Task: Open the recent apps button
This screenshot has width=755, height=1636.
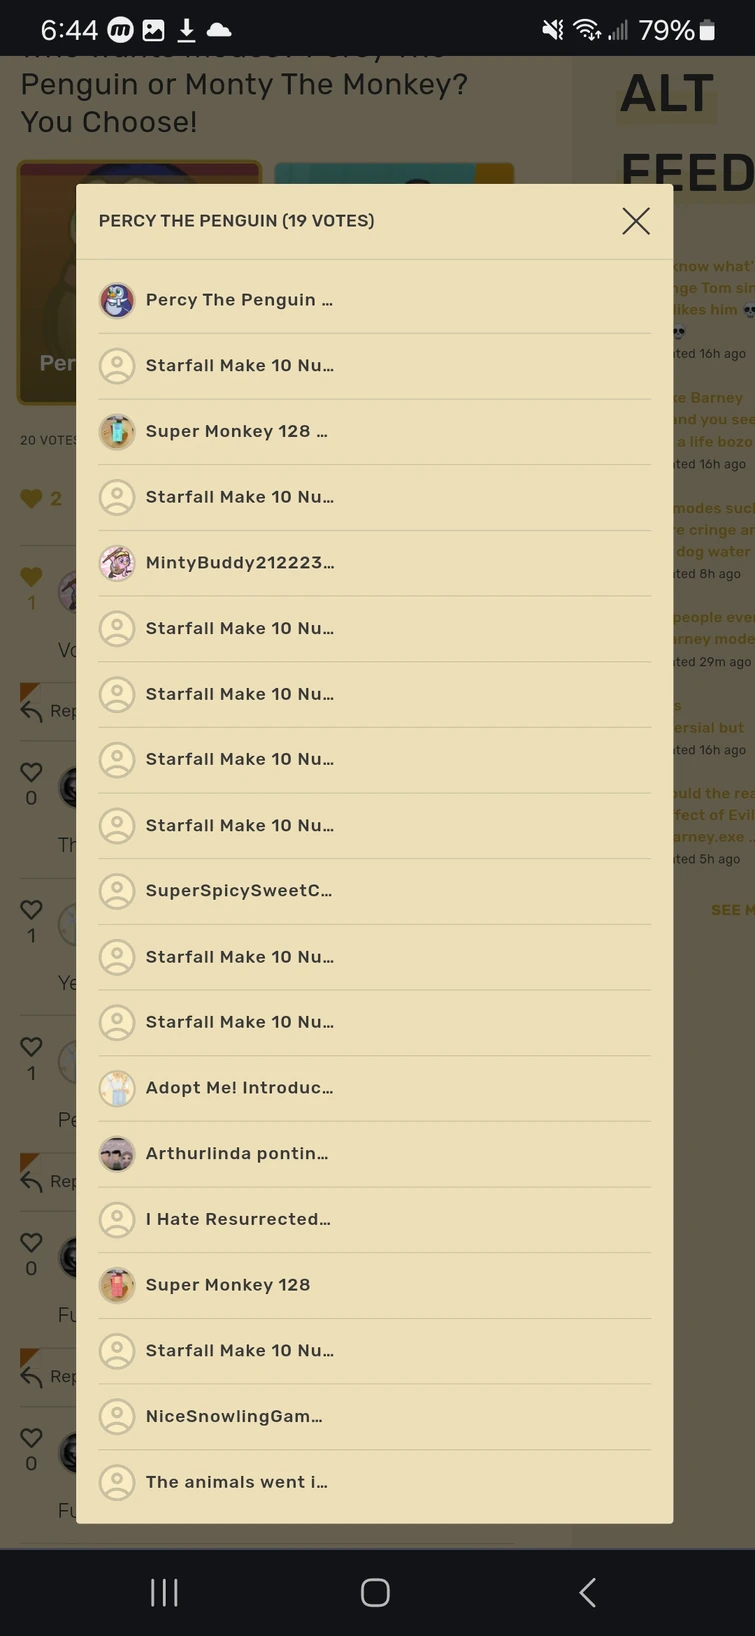Action: (164, 1592)
